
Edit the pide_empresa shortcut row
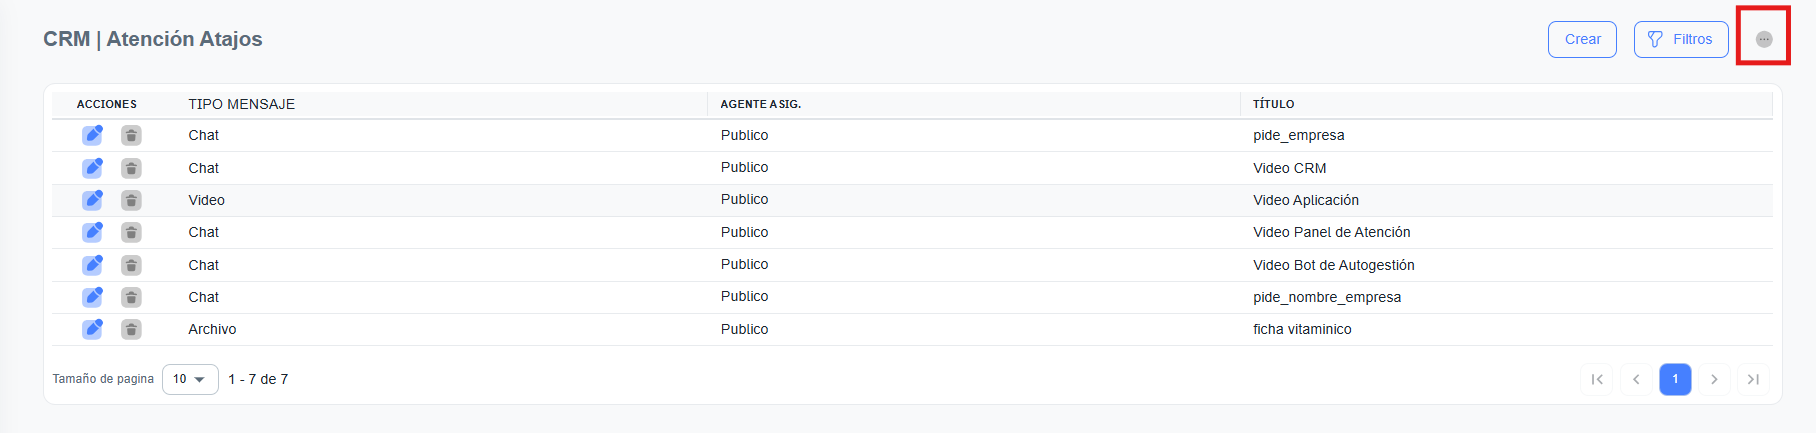click(92, 135)
